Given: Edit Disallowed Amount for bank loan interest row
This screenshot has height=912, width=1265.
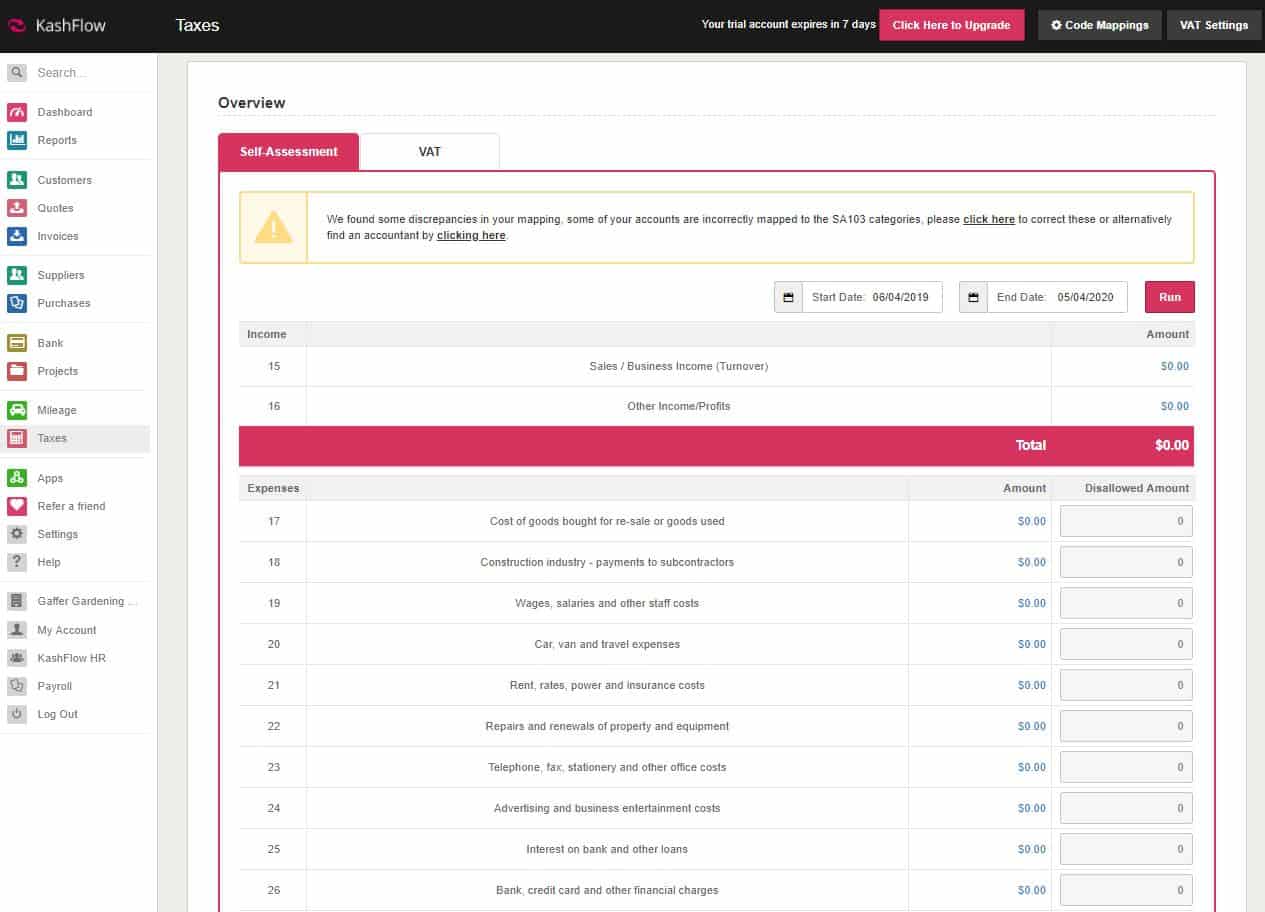Looking at the screenshot, I should tap(1126, 849).
